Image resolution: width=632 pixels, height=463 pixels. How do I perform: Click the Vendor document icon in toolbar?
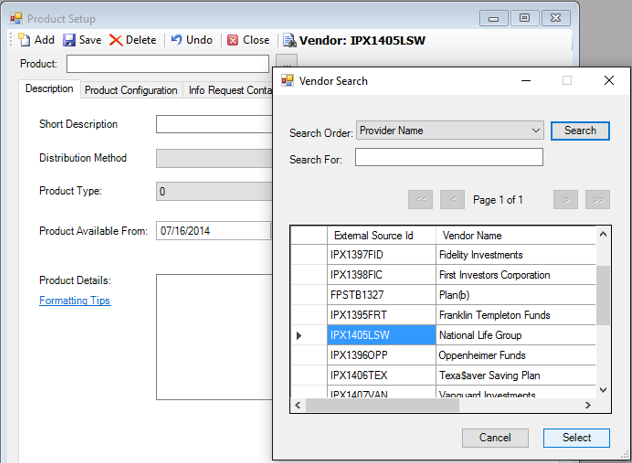point(290,41)
